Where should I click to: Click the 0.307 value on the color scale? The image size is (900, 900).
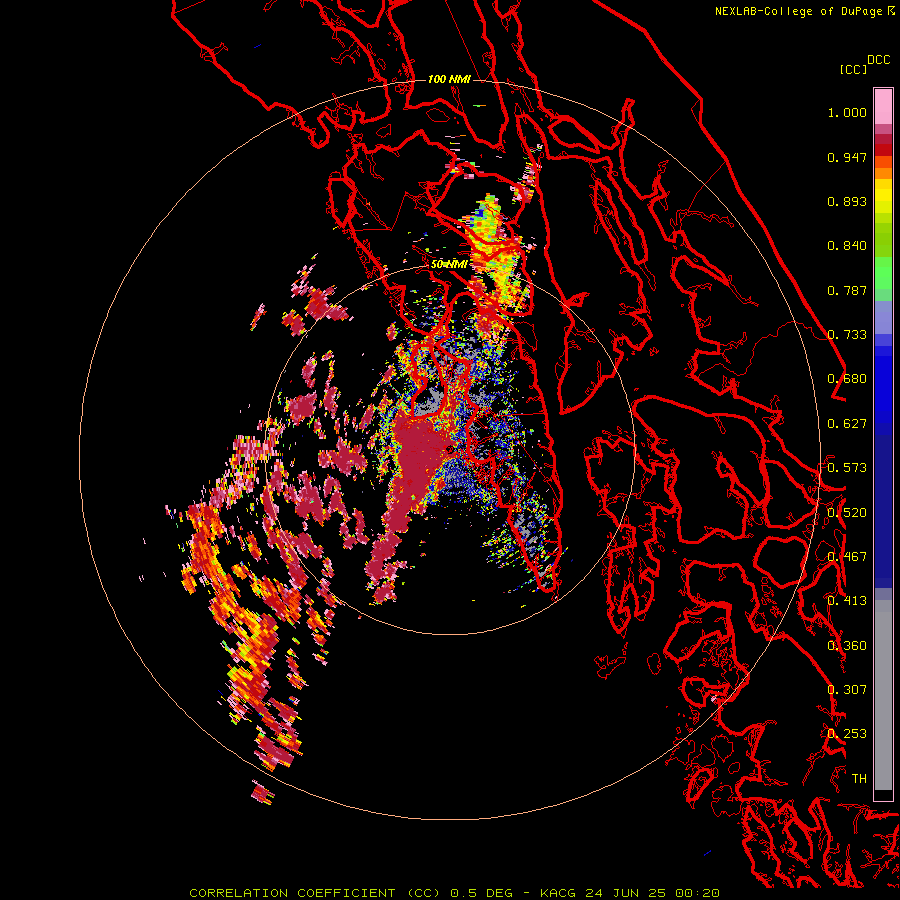[x=847, y=690]
